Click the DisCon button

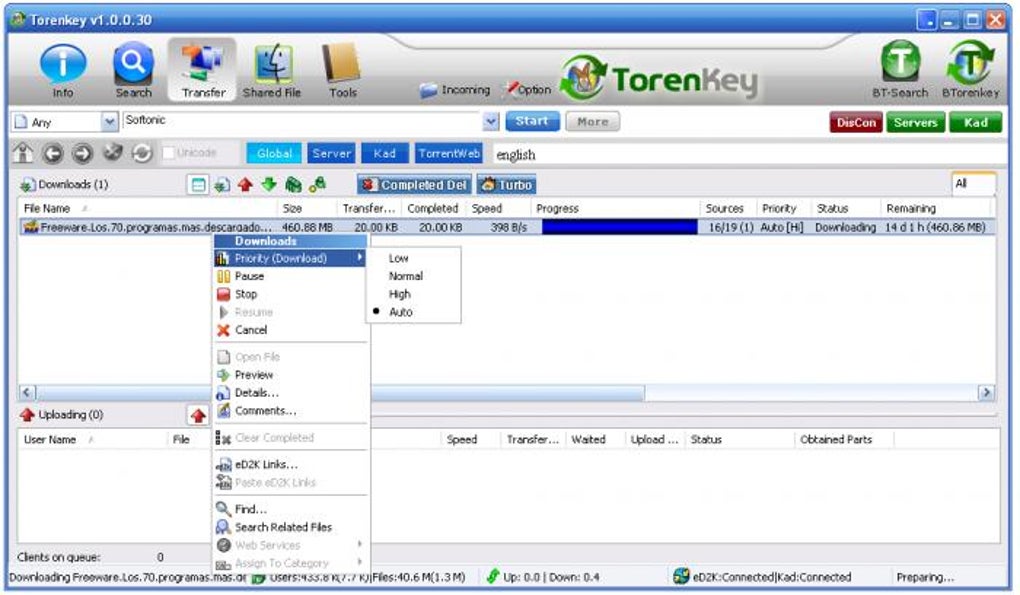(x=855, y=122)
